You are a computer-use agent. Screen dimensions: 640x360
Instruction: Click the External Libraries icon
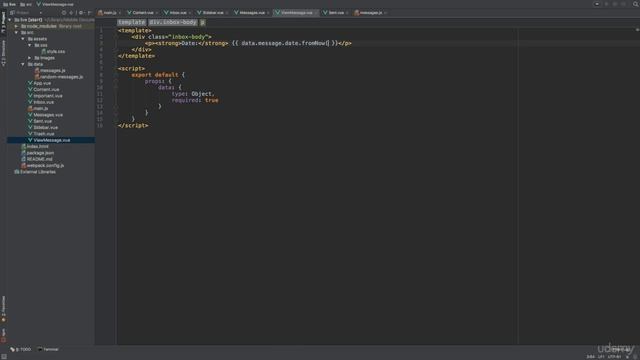tap(17, 172)
